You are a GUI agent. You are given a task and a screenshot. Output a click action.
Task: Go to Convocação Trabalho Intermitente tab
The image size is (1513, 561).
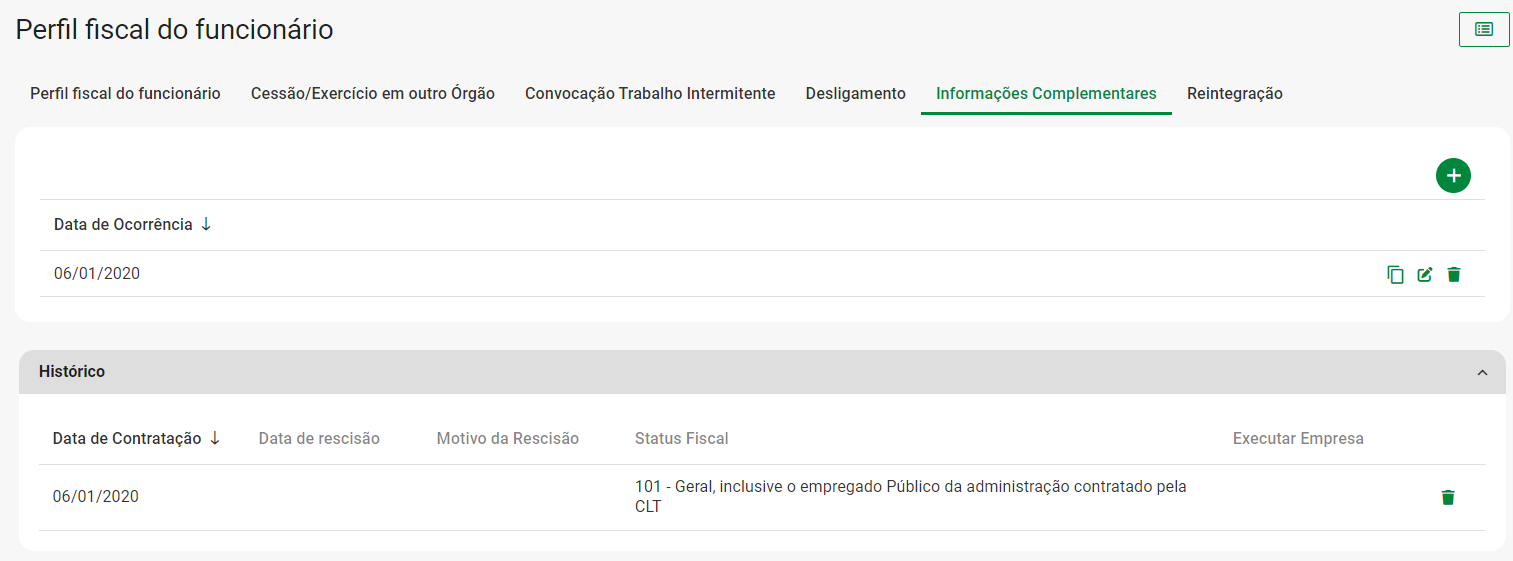(x=650, y=93)
